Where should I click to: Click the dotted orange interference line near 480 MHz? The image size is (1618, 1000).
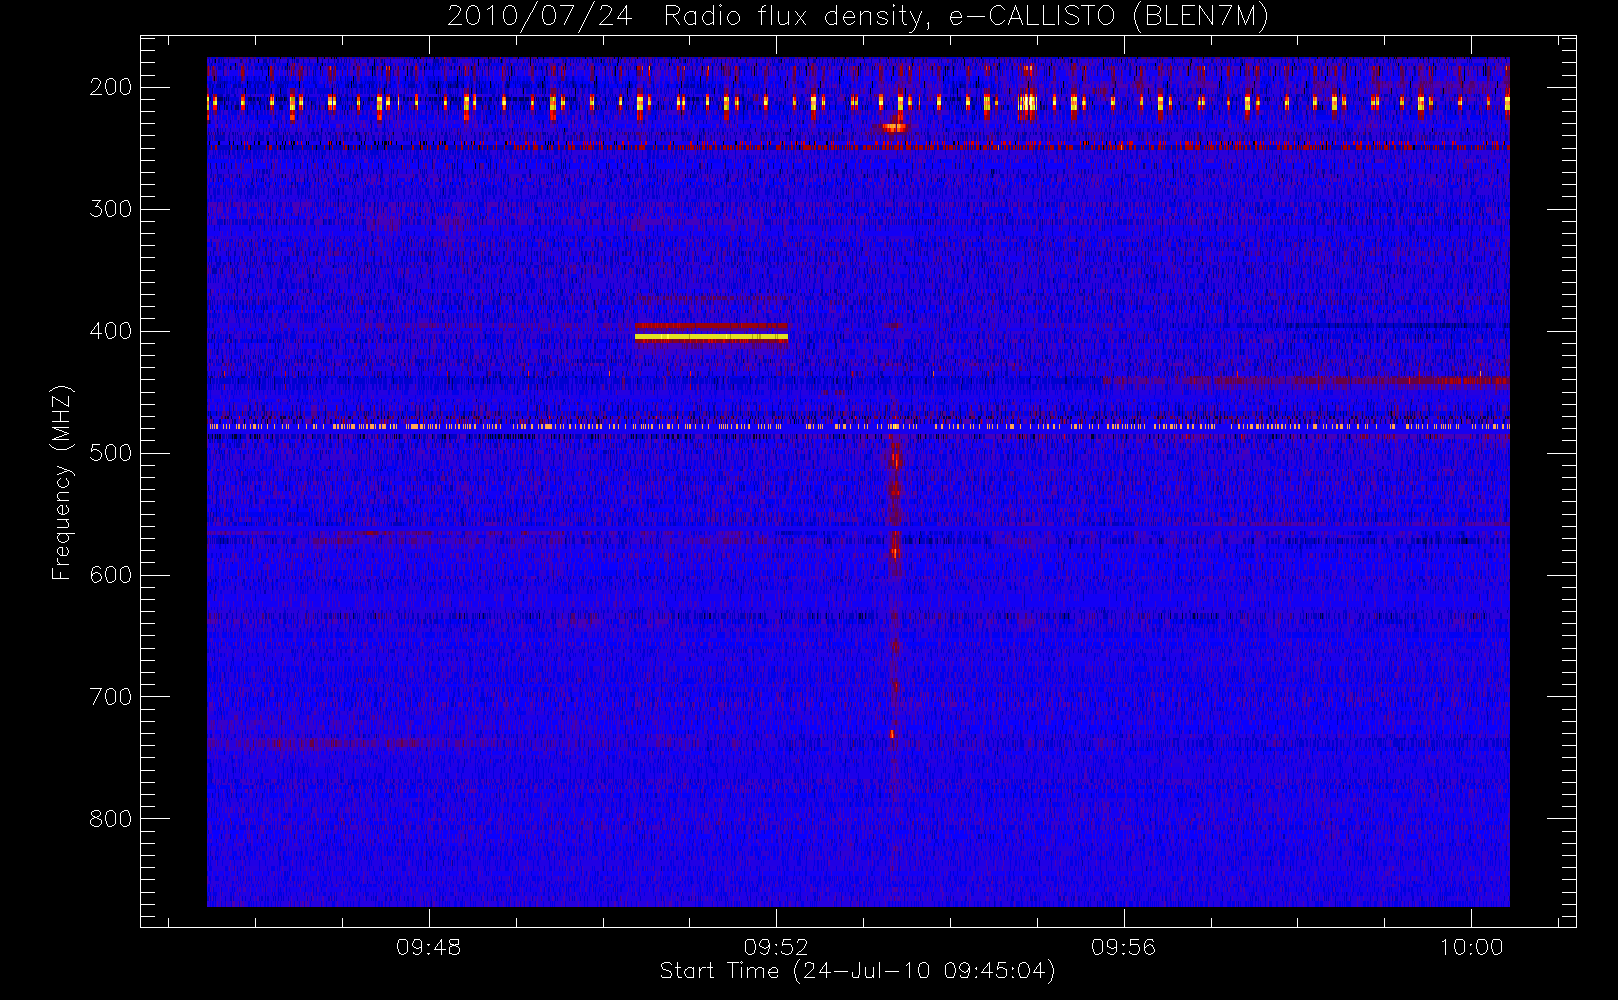858,426
